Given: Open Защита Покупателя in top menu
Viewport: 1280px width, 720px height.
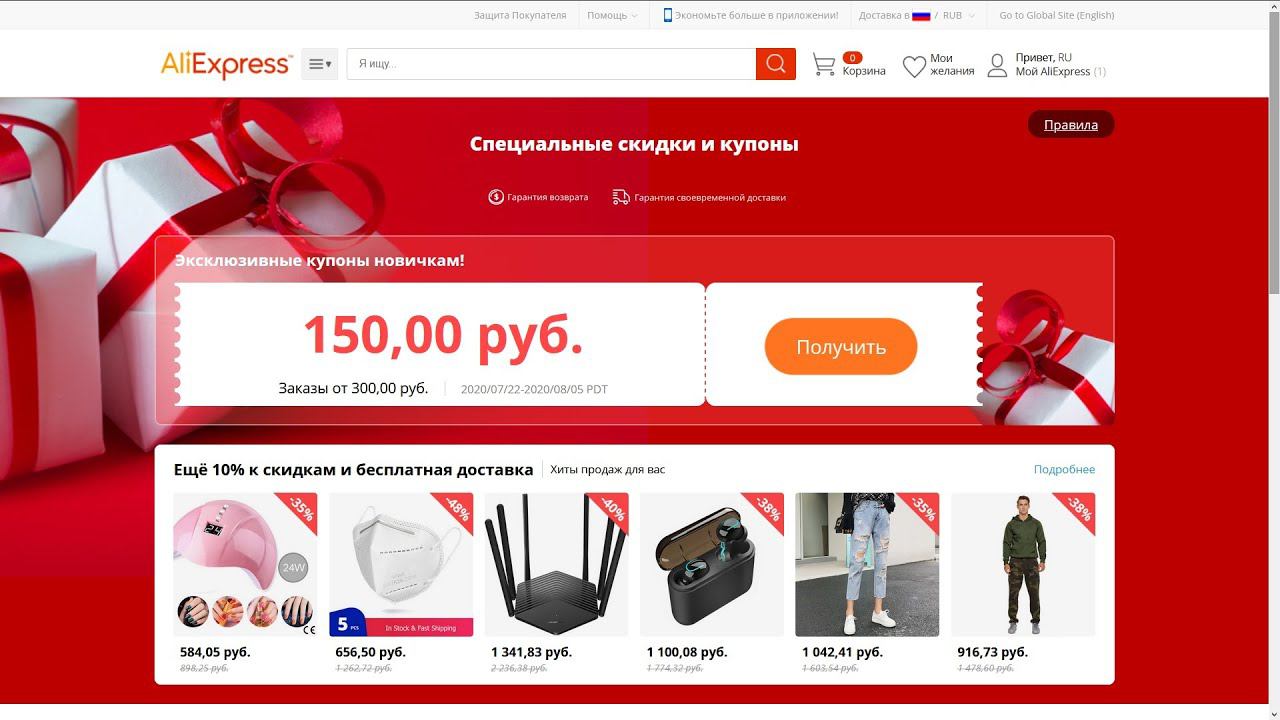Looking at the screenshot, I should tap(520, 15).
